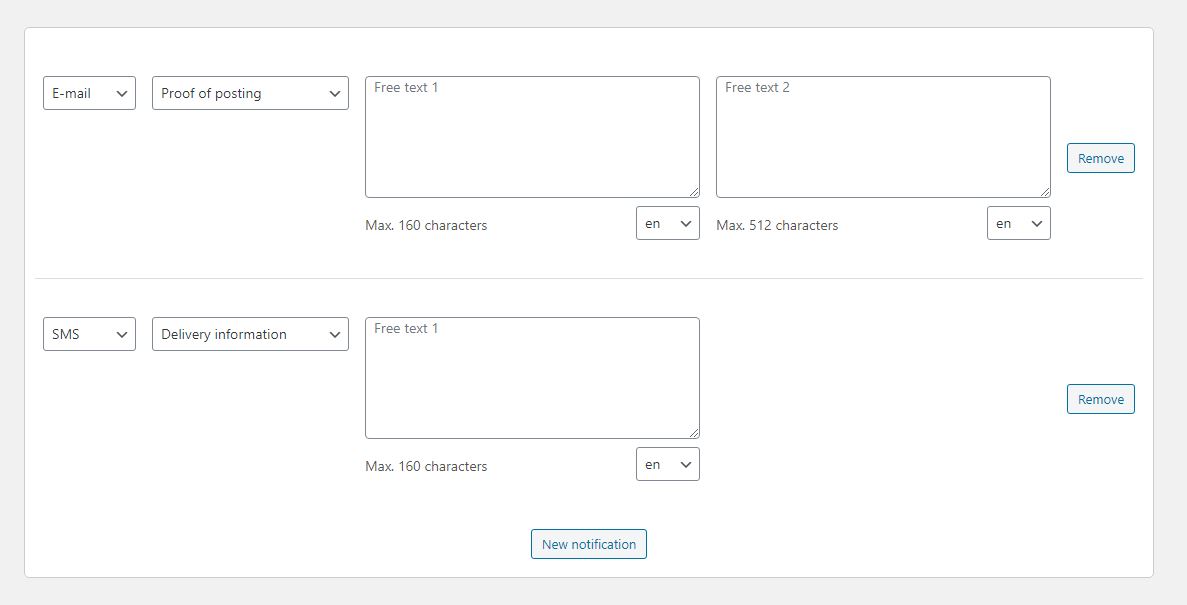Grab the Free text 2 resize handle
1187x605 pixels.
(1045, 192)
